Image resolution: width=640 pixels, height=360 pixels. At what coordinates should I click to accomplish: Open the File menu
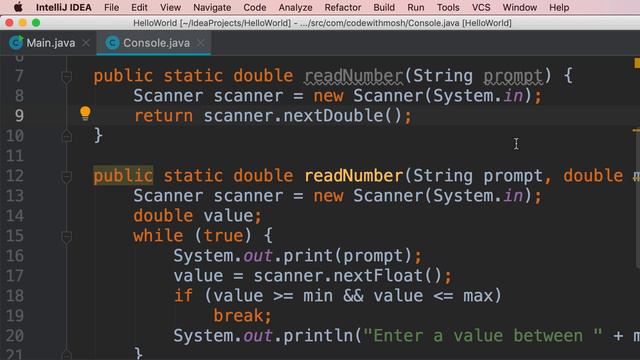click(111, 7)
